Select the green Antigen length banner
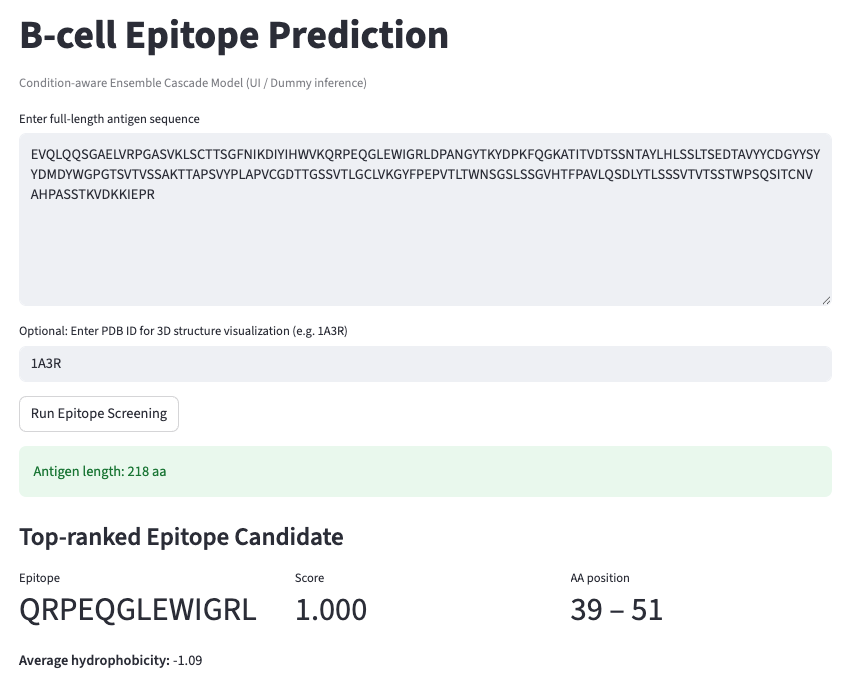This screenshot has height=682, width=853. (425, 472)
